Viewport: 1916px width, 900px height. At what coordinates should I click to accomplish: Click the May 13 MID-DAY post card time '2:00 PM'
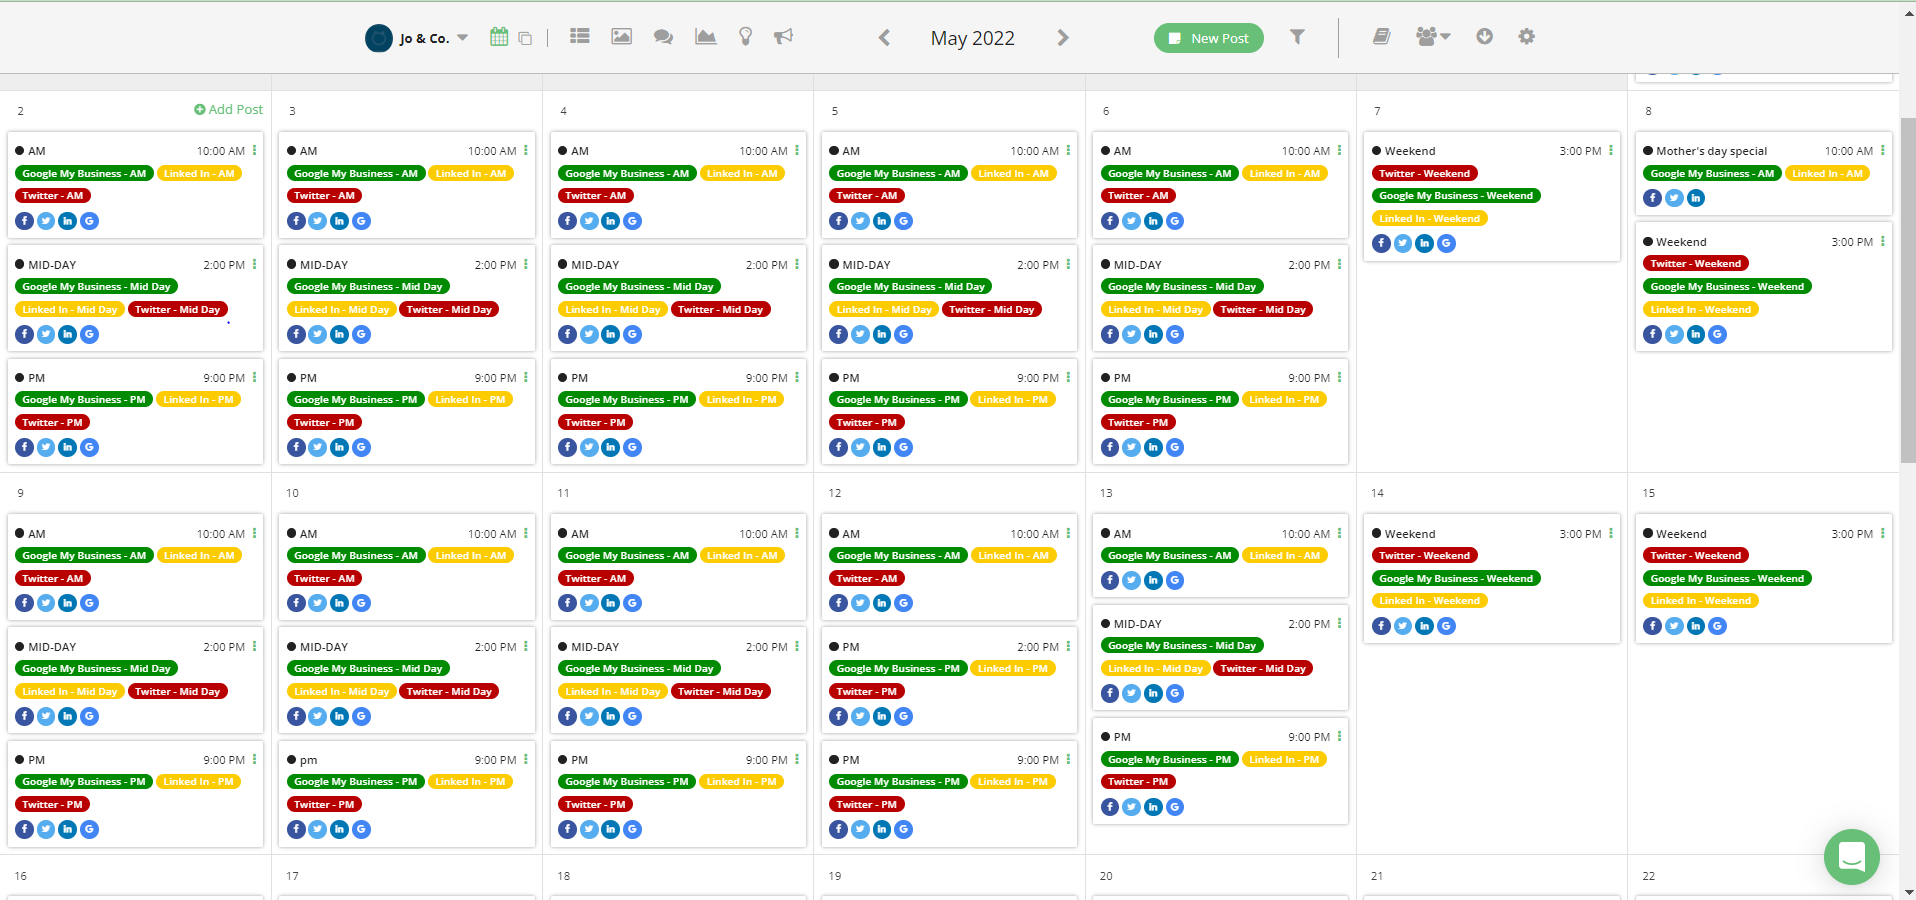point(1309,624)
